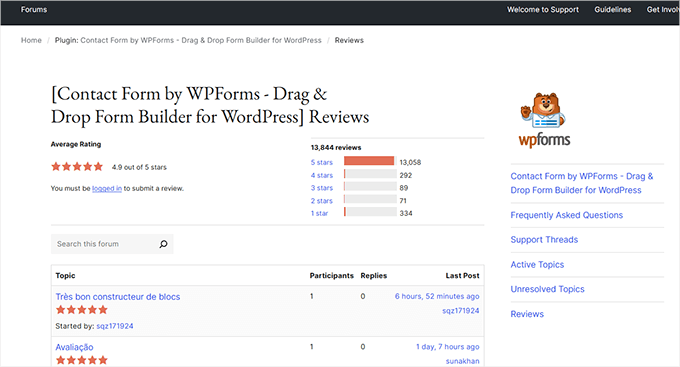
Task: Filter reviews by 2 stars
Action: (322, 201)
